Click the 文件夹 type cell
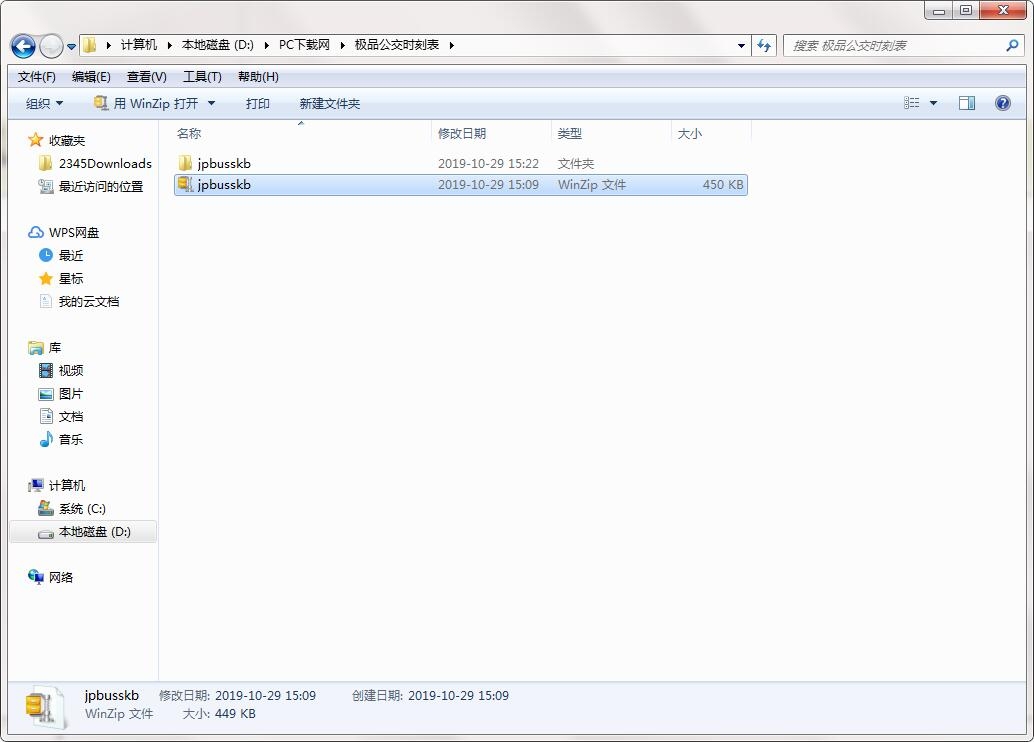The width and height of the screenshot is (1034, 742). 576,164
